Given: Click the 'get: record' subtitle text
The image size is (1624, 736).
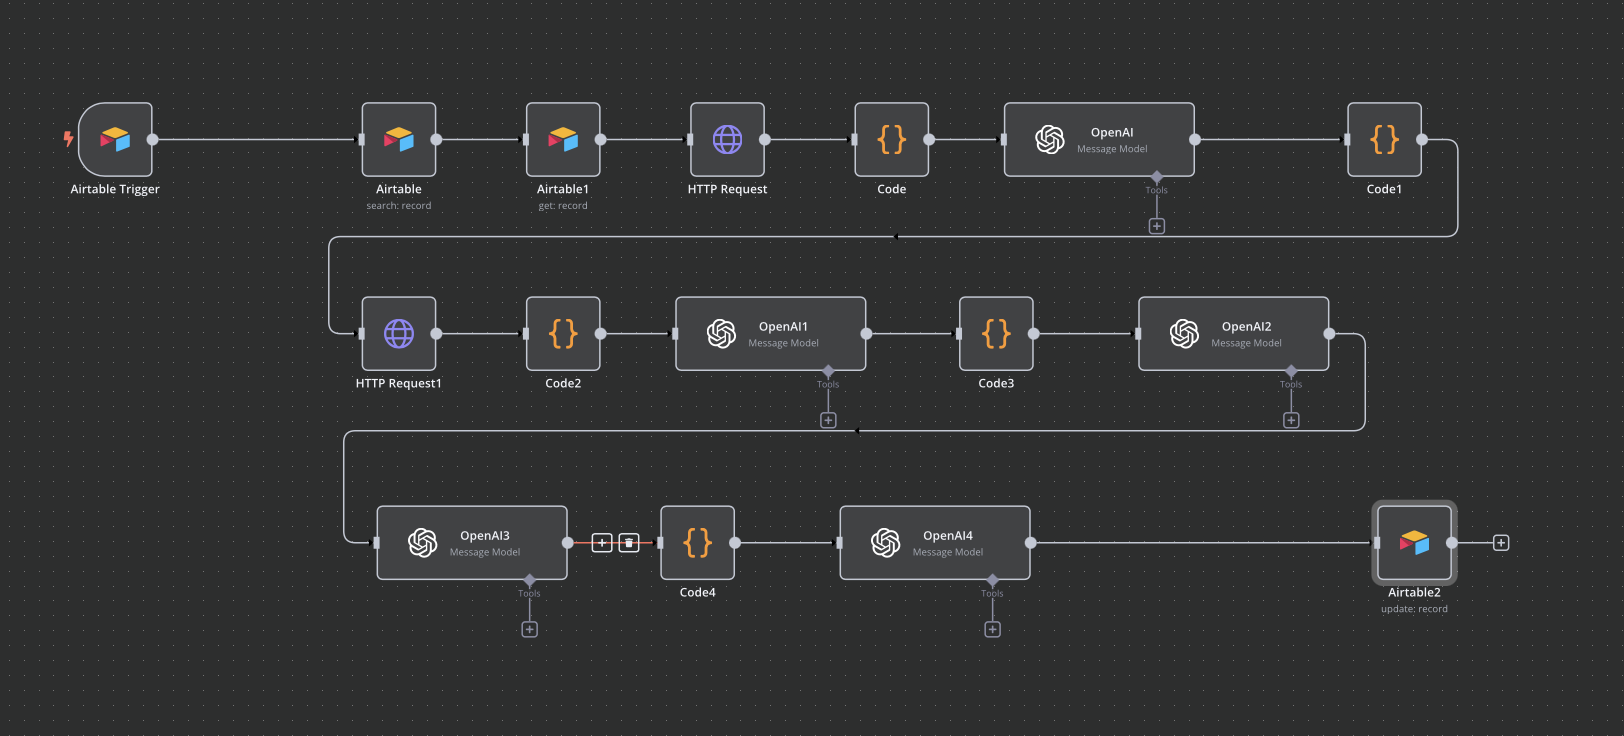Looking at the screenshot, I should [x=563, y=206].
